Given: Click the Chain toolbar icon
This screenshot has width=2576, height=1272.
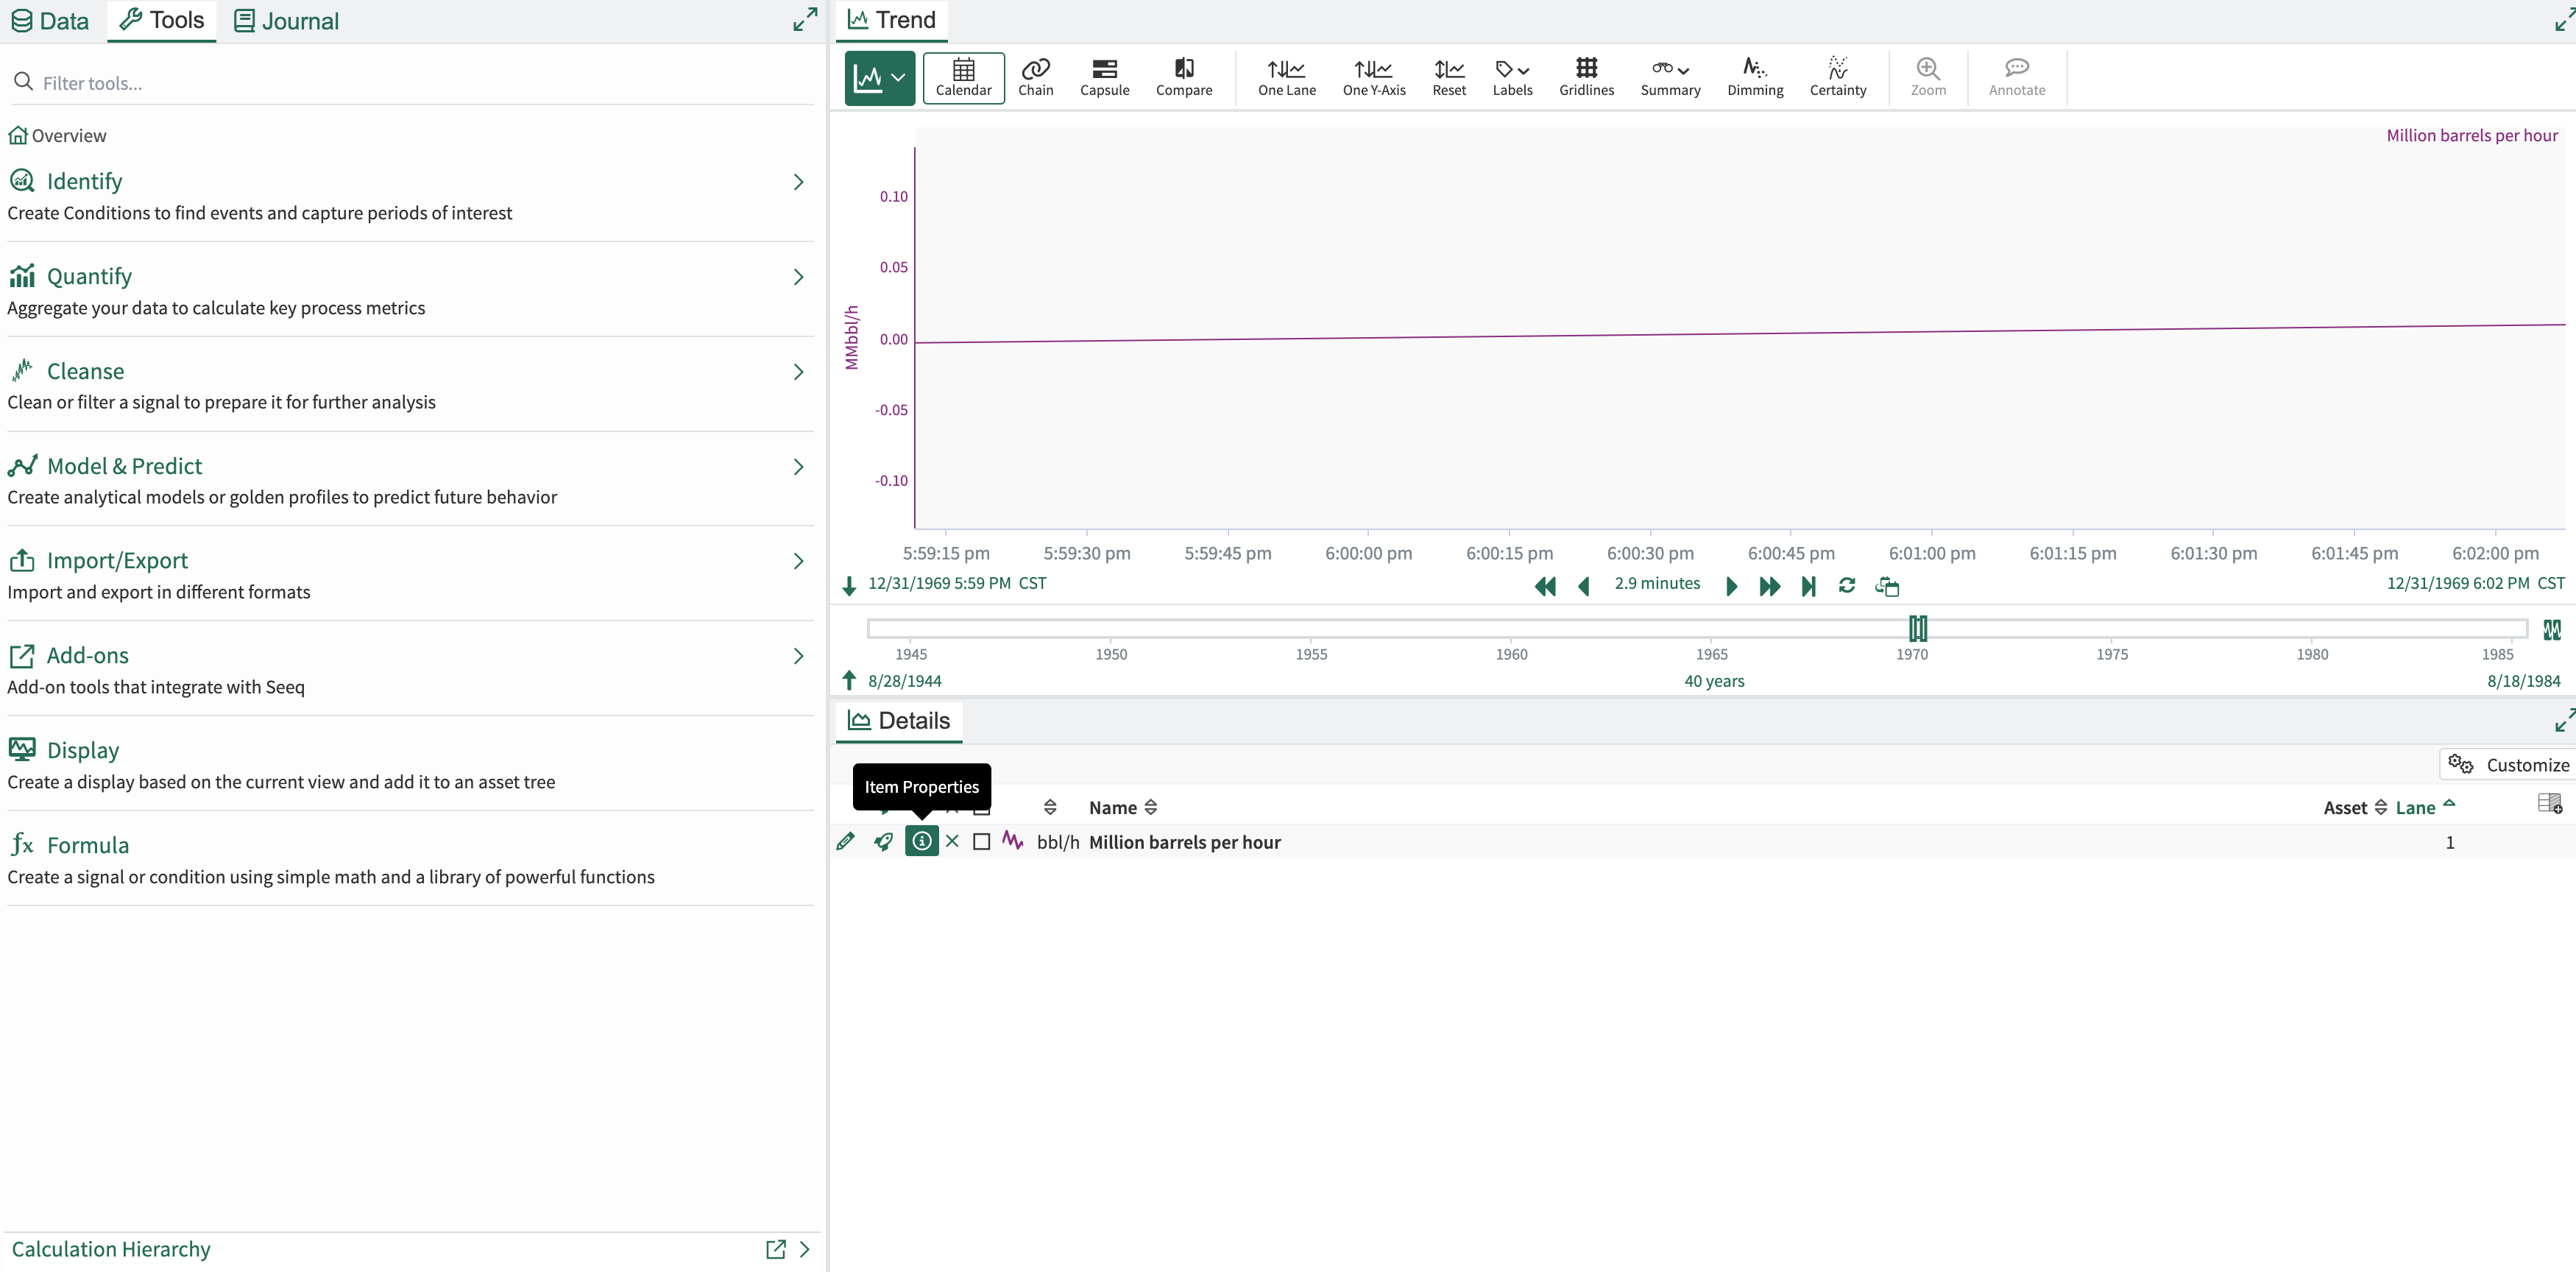Looking at the screenshot, I should [x=1035, y=76].
